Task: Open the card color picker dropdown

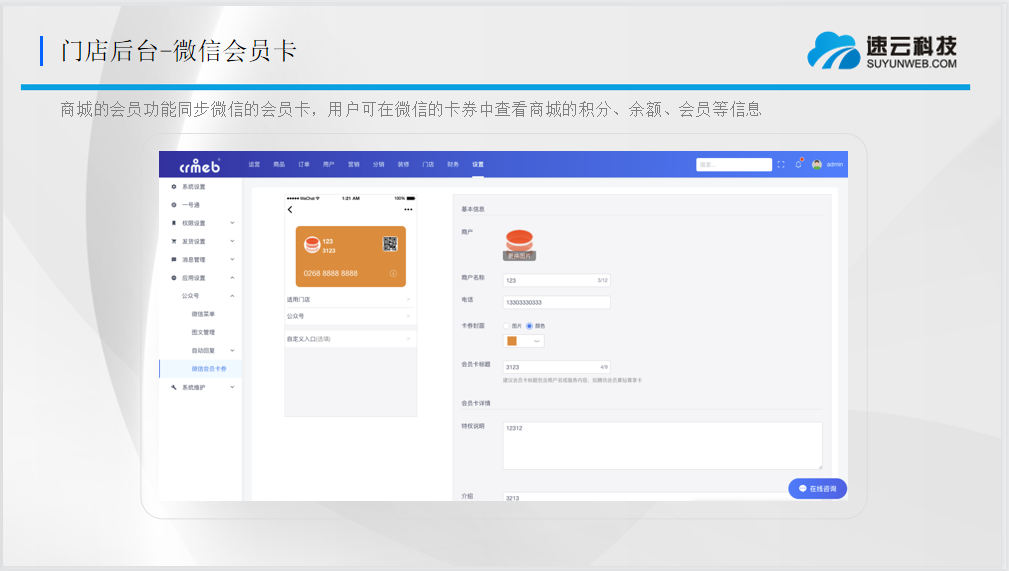Action: (524, 341)
